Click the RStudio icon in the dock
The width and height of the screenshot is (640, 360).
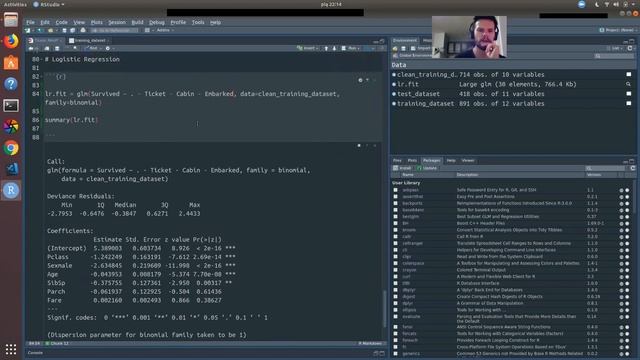(11, 190)
